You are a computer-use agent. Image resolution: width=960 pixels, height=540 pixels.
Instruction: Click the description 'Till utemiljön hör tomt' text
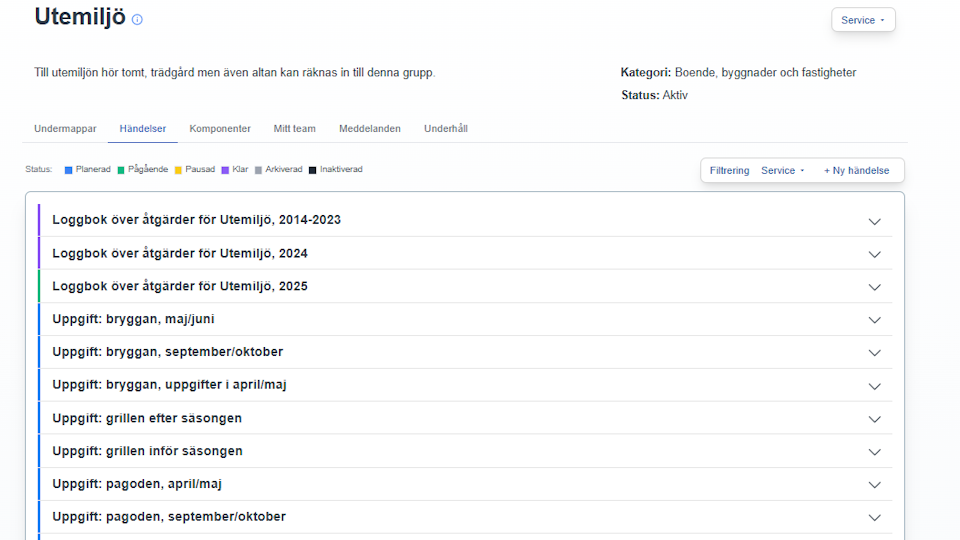(234, 72)
